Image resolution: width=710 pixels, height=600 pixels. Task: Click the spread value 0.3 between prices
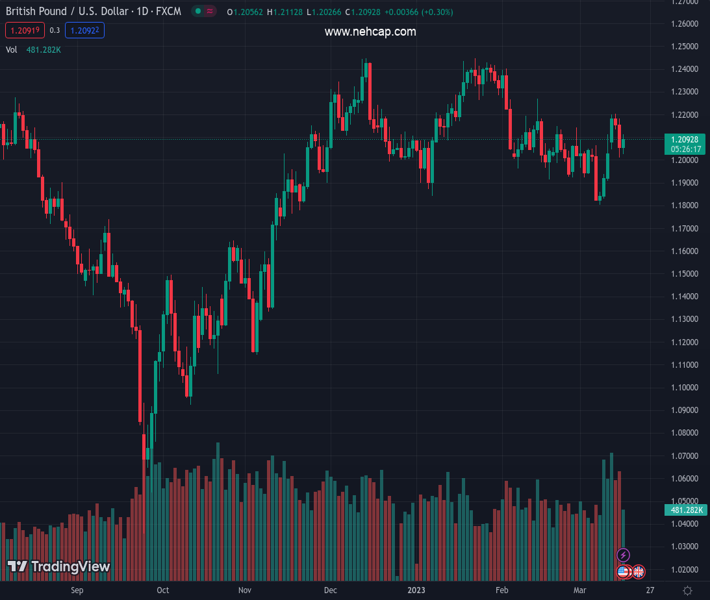55,31
